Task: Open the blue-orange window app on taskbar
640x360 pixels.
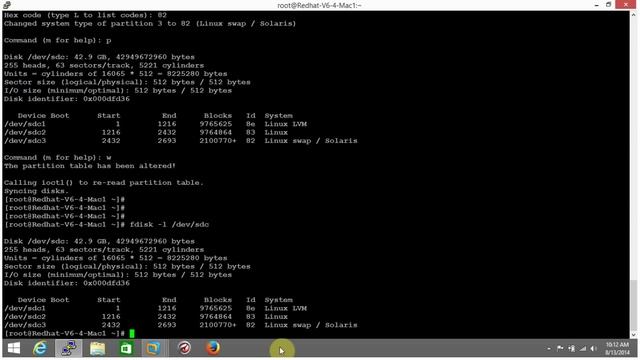Action: [x=153, y=348]
